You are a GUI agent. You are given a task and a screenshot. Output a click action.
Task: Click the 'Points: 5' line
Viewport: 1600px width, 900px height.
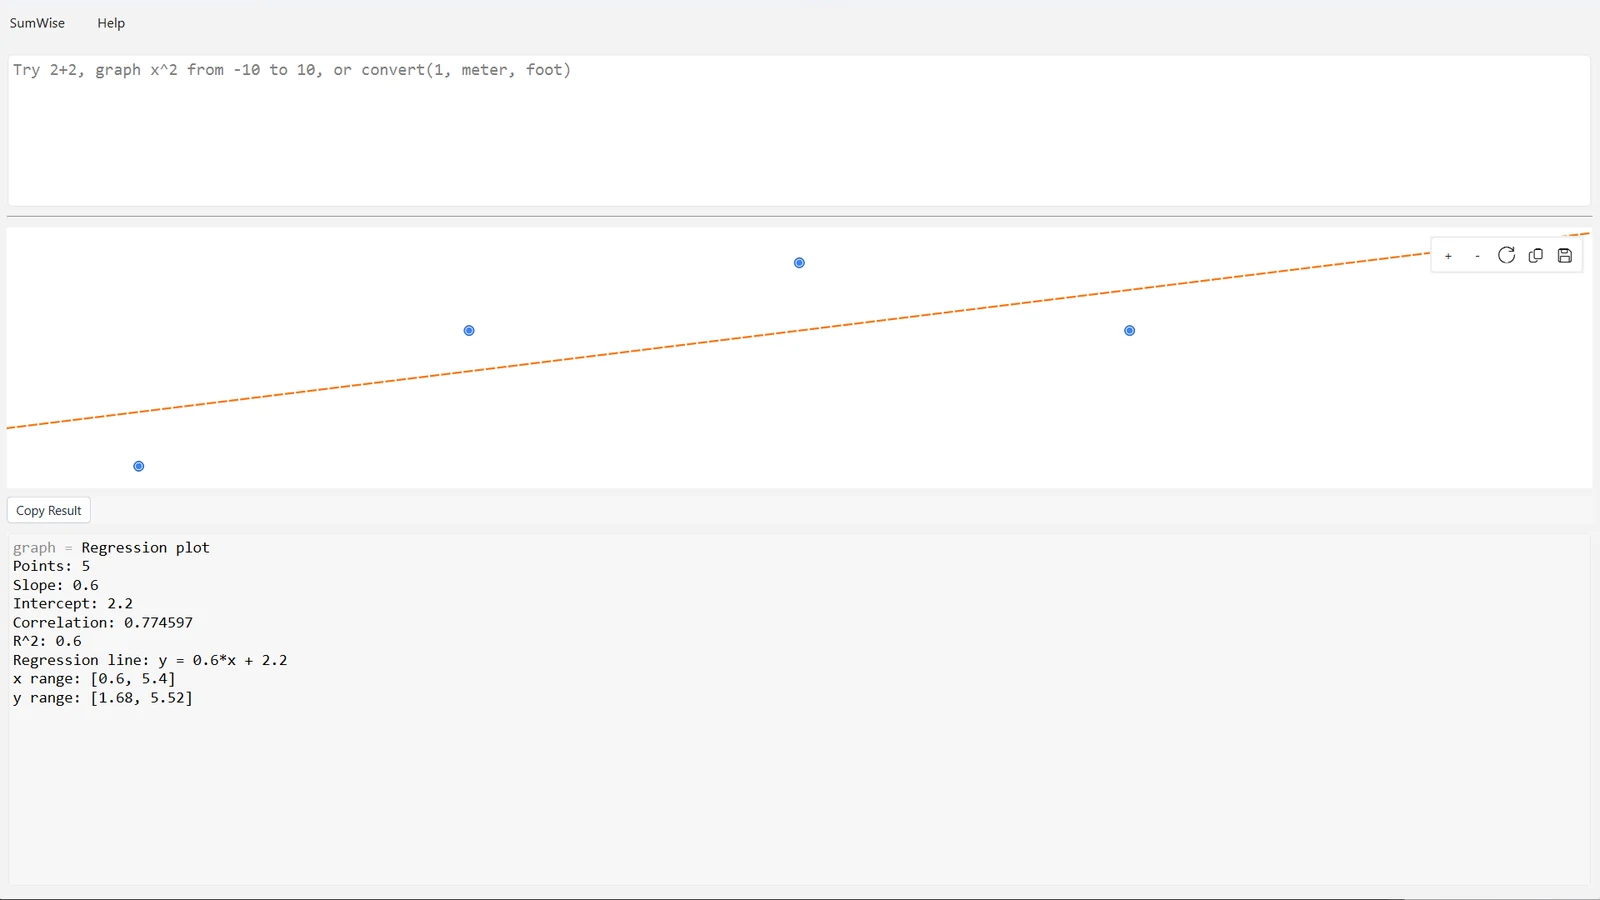tap(51, 566)
